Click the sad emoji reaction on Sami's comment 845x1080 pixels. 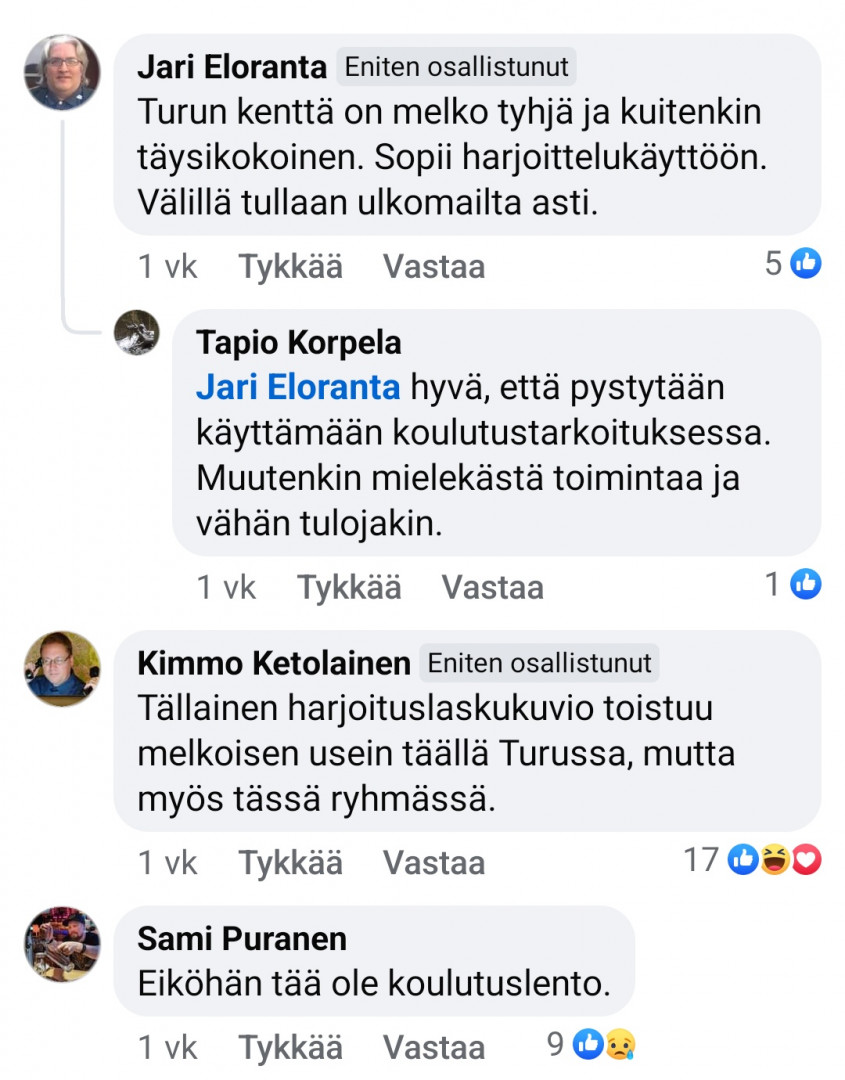click(x=620, y=1045)
